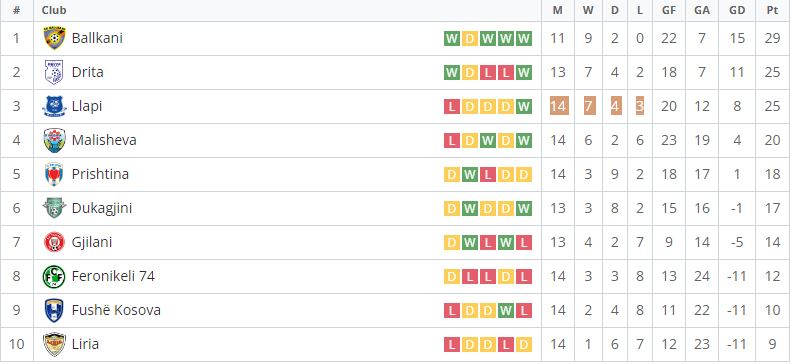Click Ballkani's yellow D form badge
This screenshot has height=364, width=792.
pyautogui.click(x=470, y=39)
